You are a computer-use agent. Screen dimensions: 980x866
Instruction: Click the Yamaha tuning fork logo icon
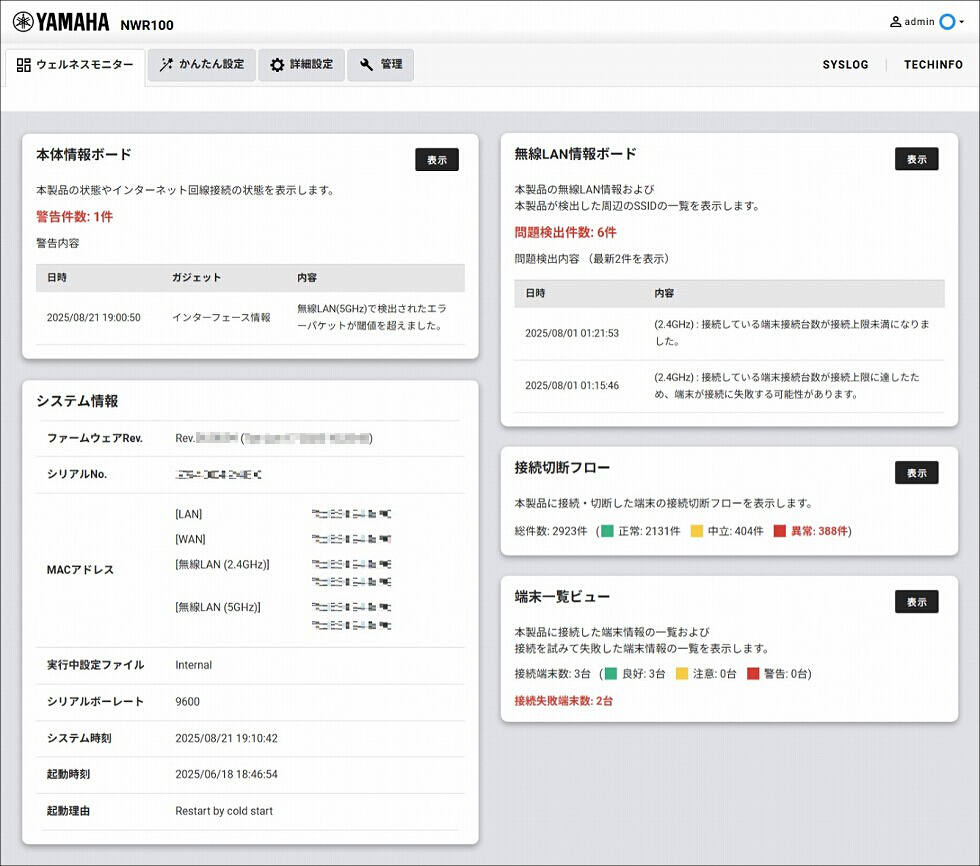coord(23,21)
